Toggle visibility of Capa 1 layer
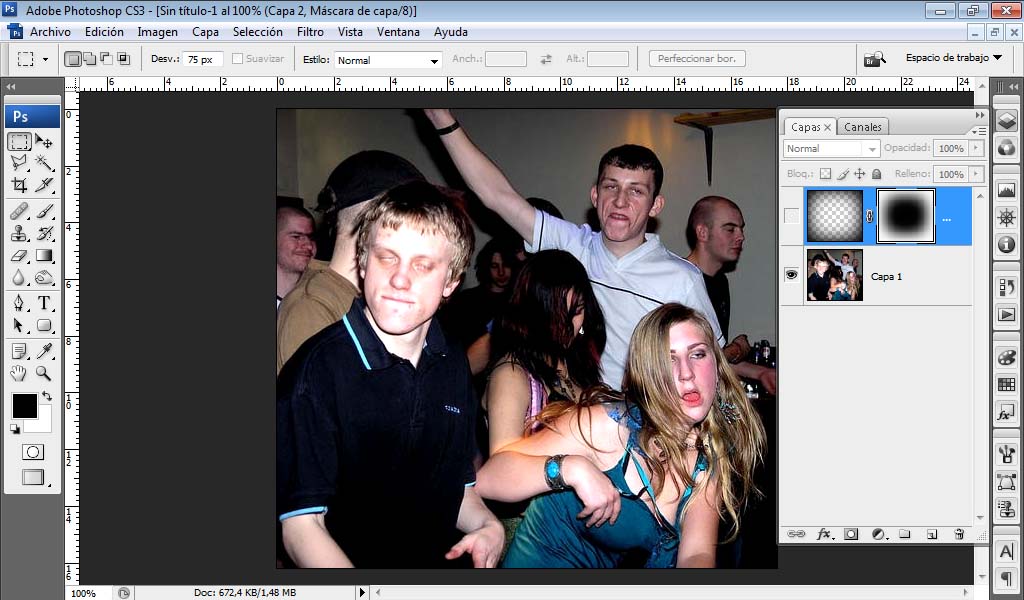This screenshot has width=1024, height=600. tap(792, 275)
